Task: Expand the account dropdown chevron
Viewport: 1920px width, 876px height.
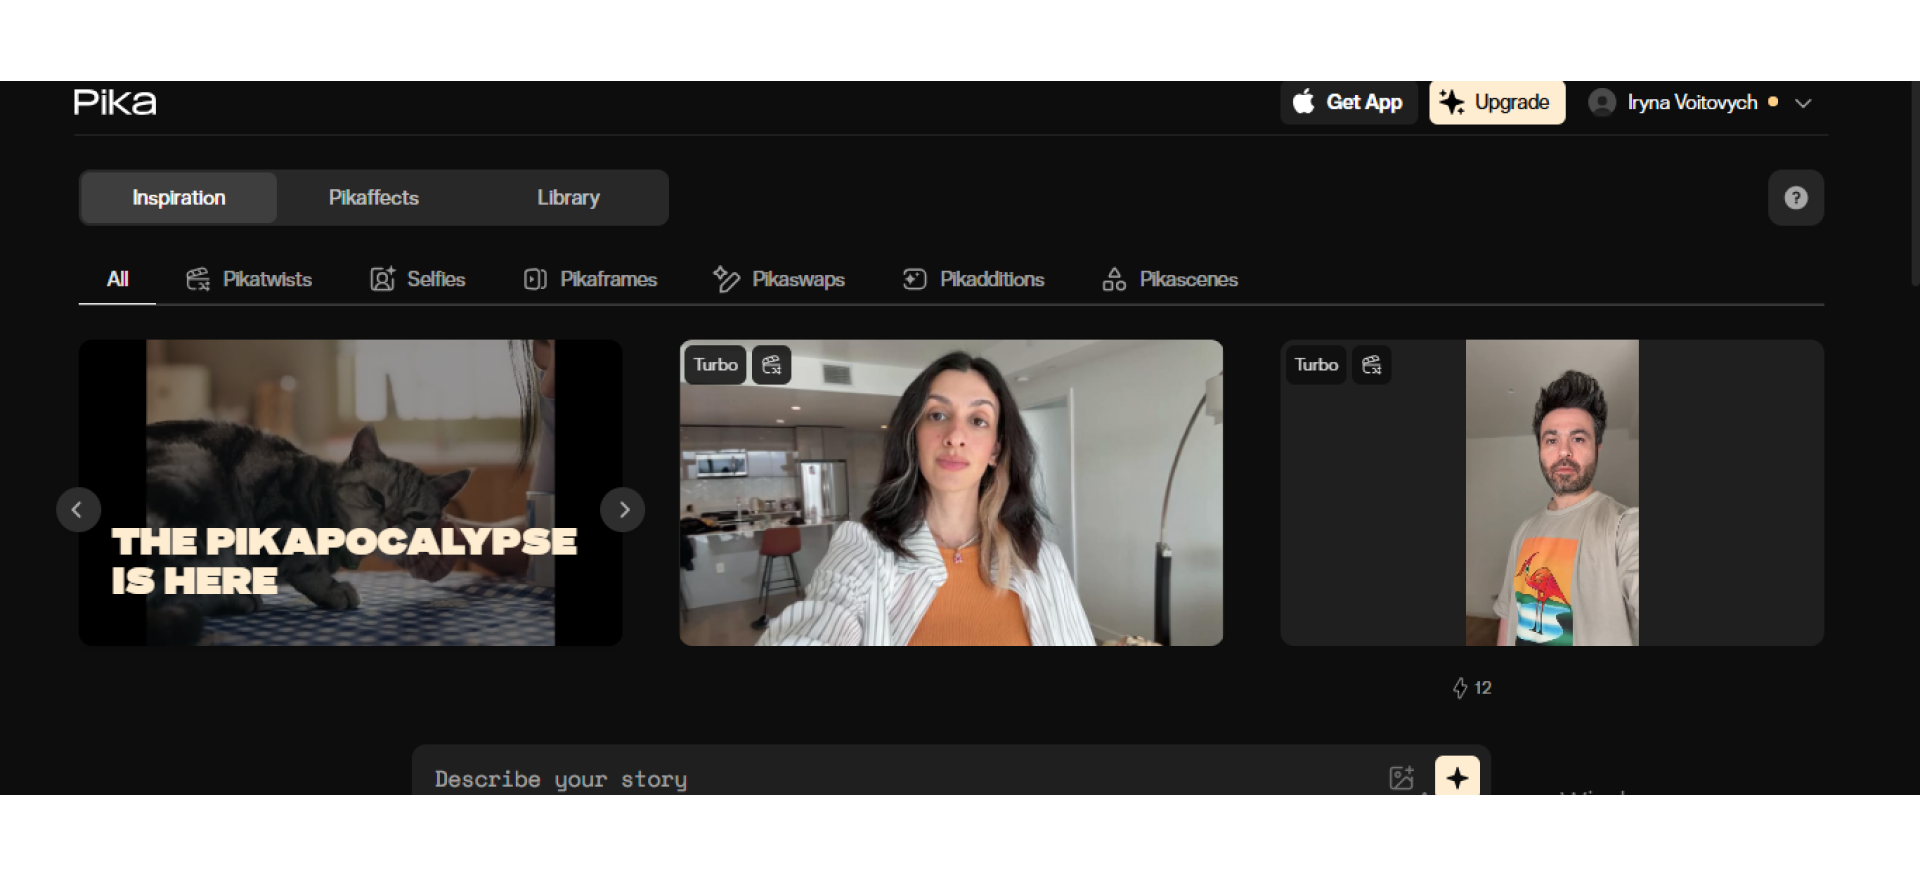Action: click(x=1803, y=103)
